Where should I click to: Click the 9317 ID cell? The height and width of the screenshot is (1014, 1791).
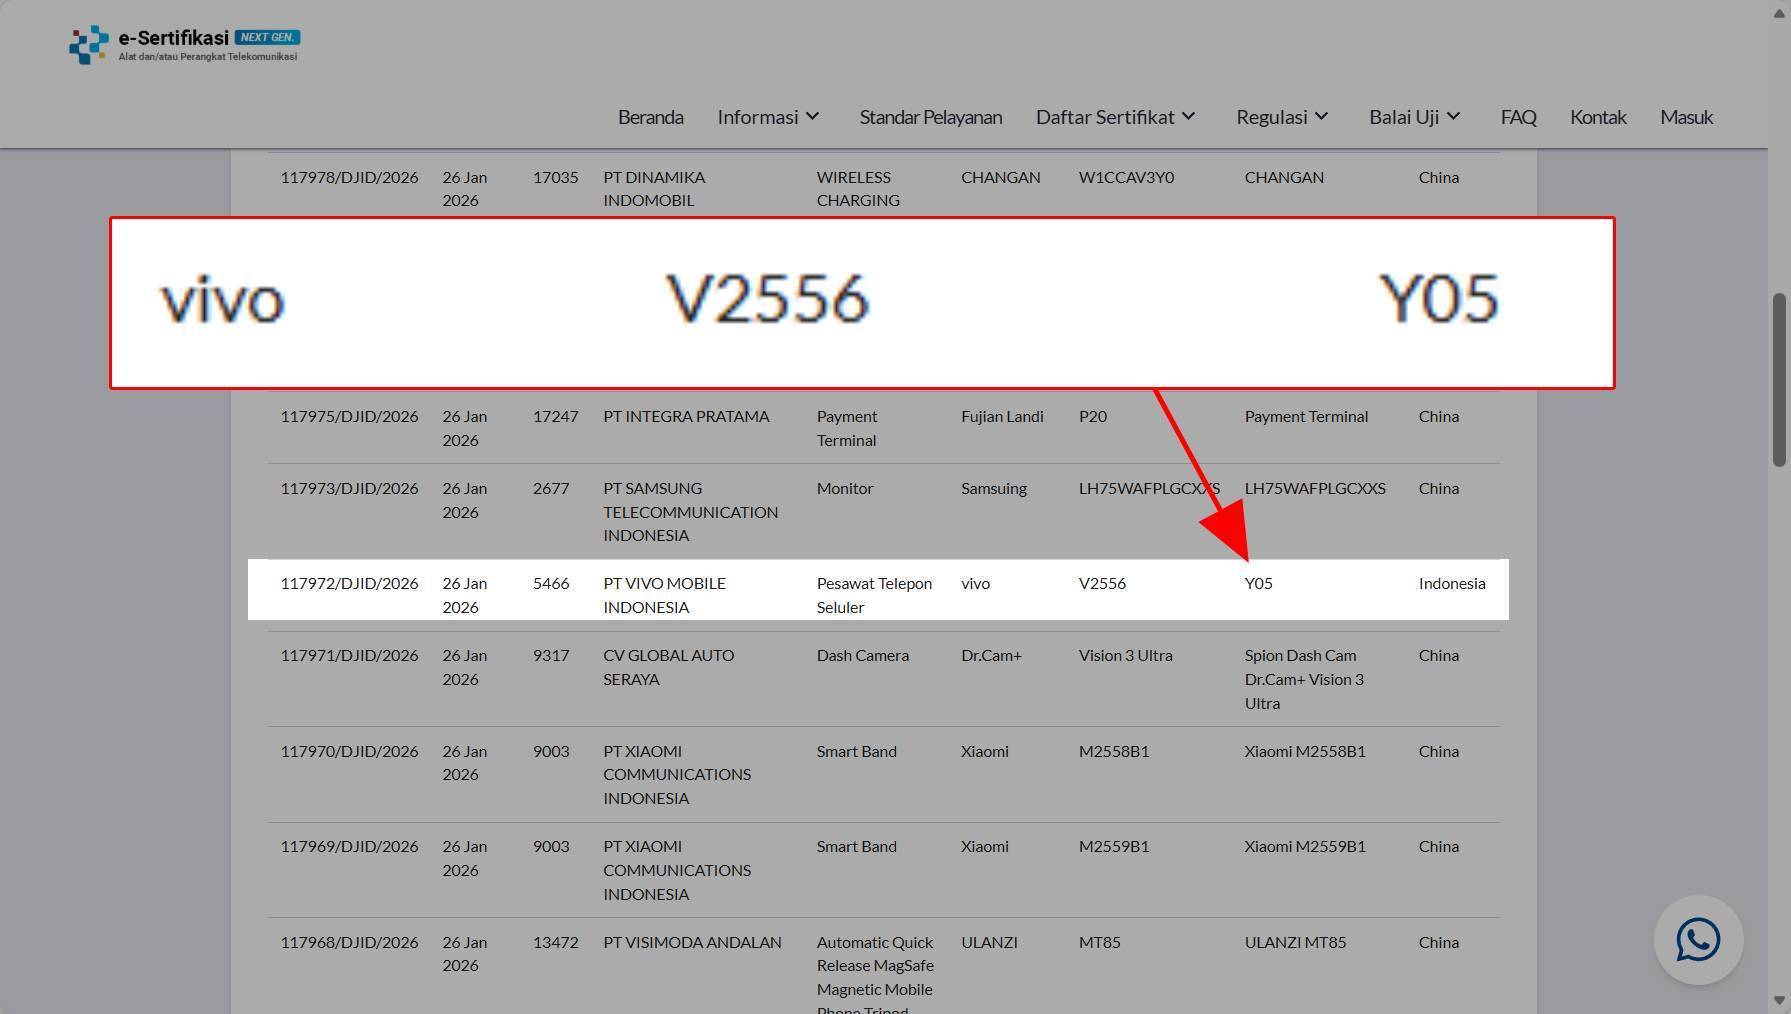[x=551, y=655]
